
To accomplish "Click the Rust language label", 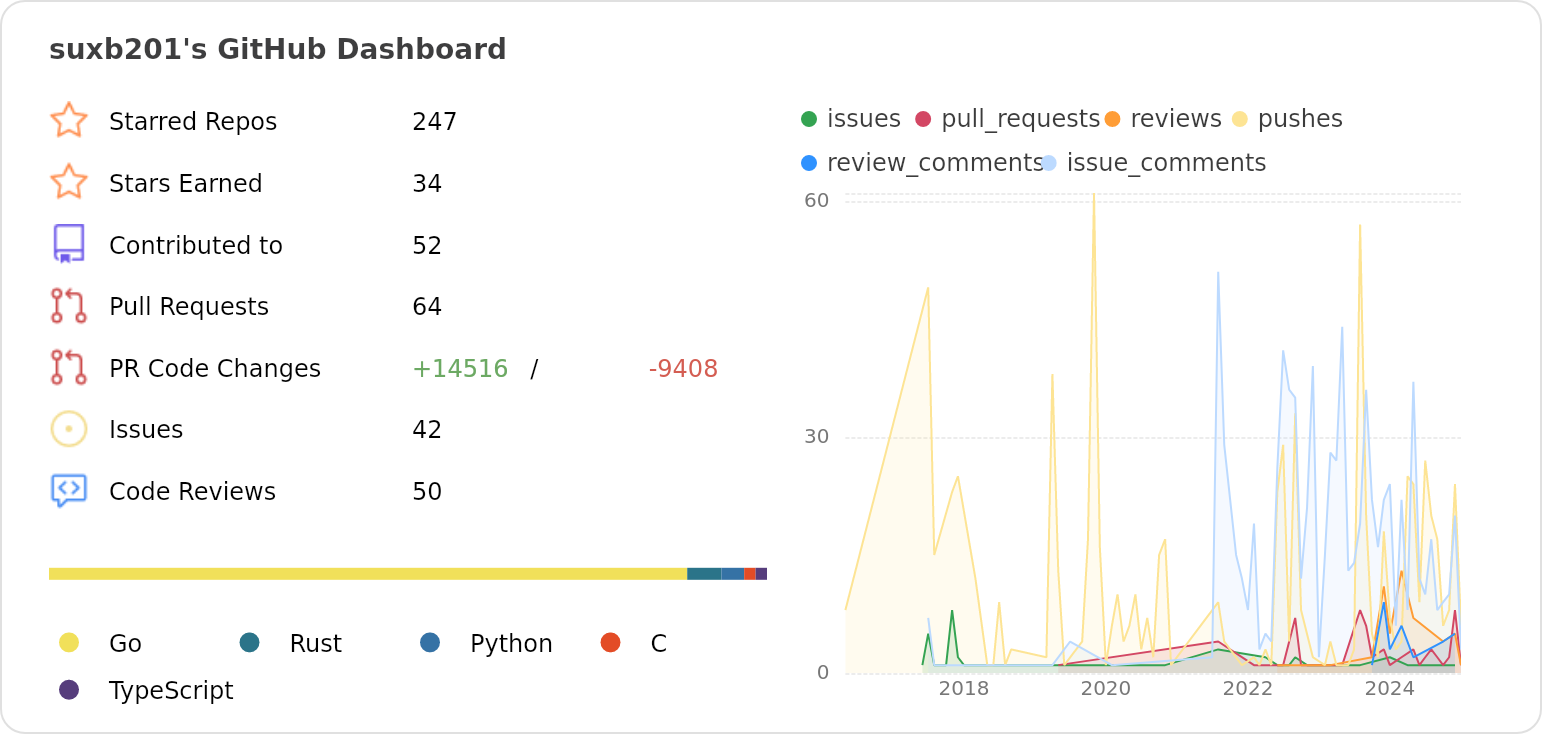I will click(x=315, y=644).
